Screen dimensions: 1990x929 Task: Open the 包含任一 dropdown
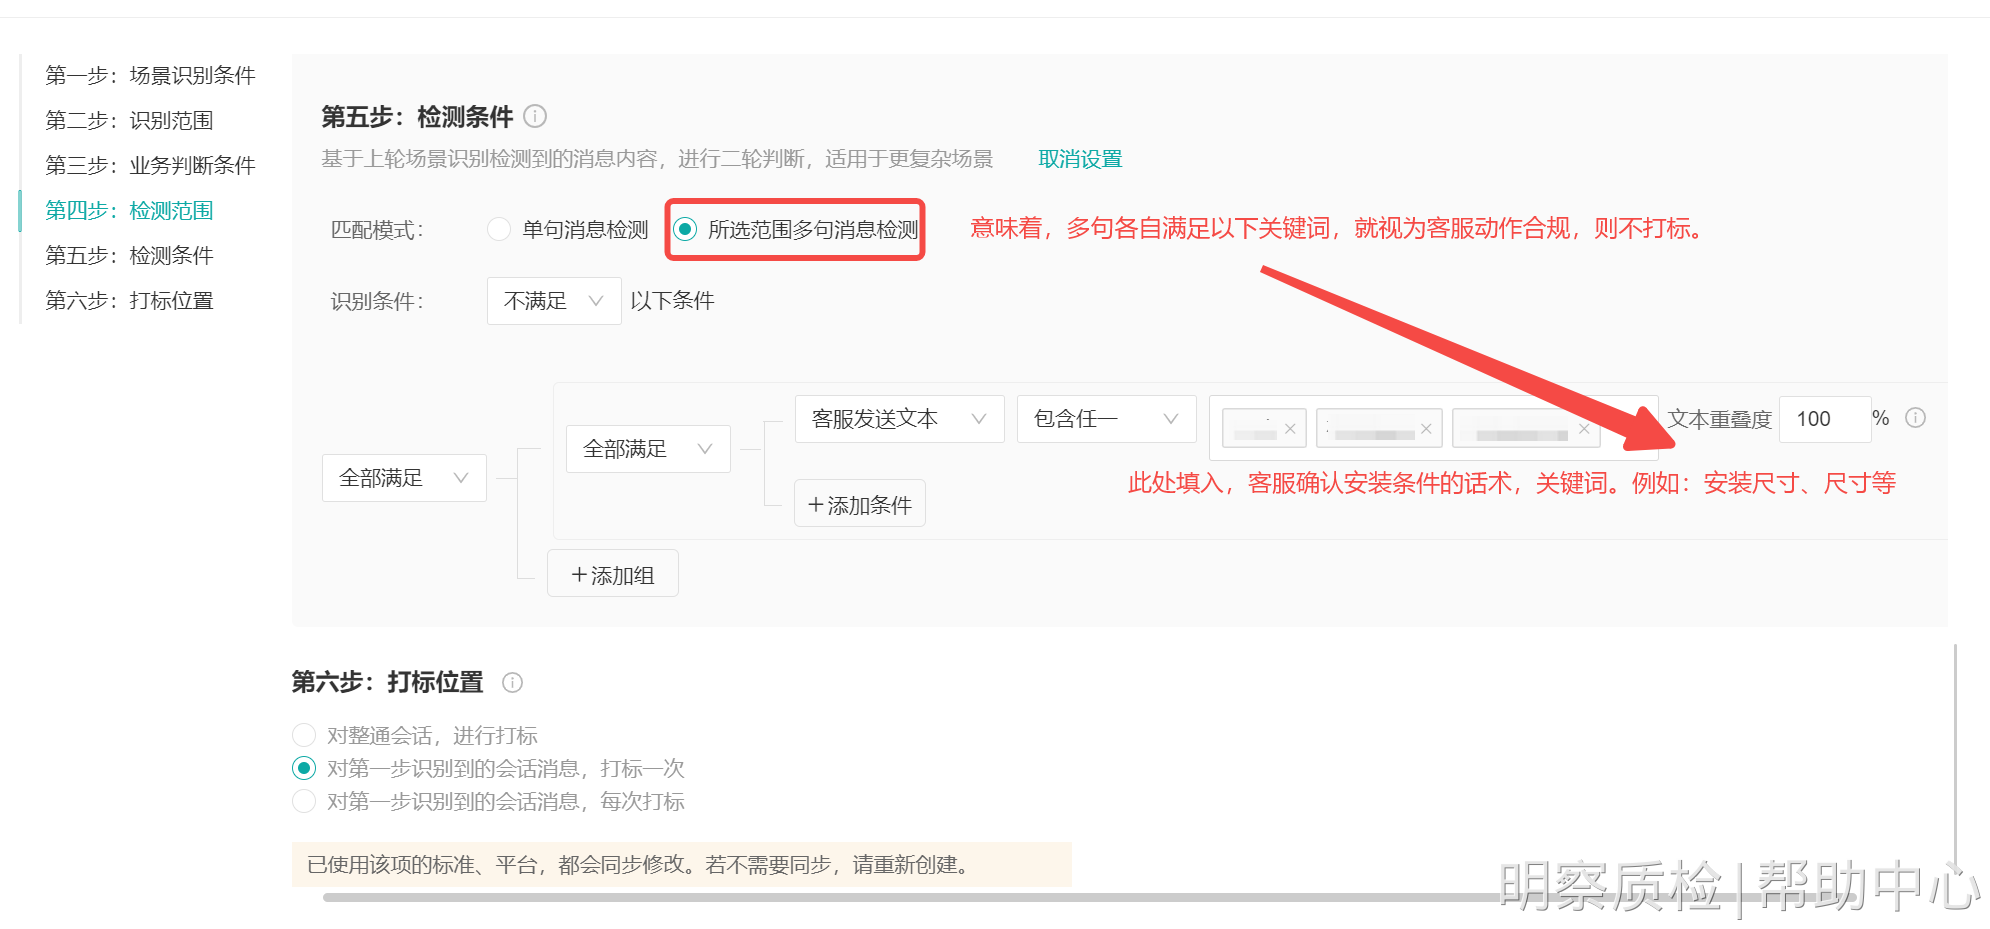pyautogui.click(x=1106, y=419)
